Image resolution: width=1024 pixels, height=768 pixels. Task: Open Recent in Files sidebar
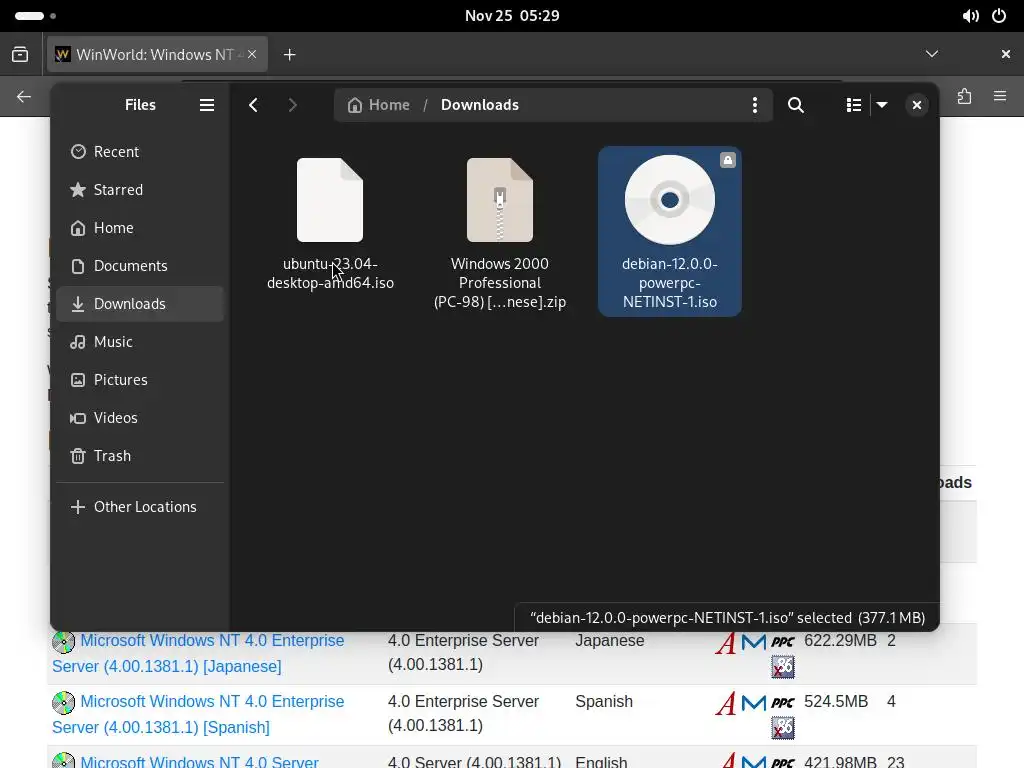pos(140,152)
